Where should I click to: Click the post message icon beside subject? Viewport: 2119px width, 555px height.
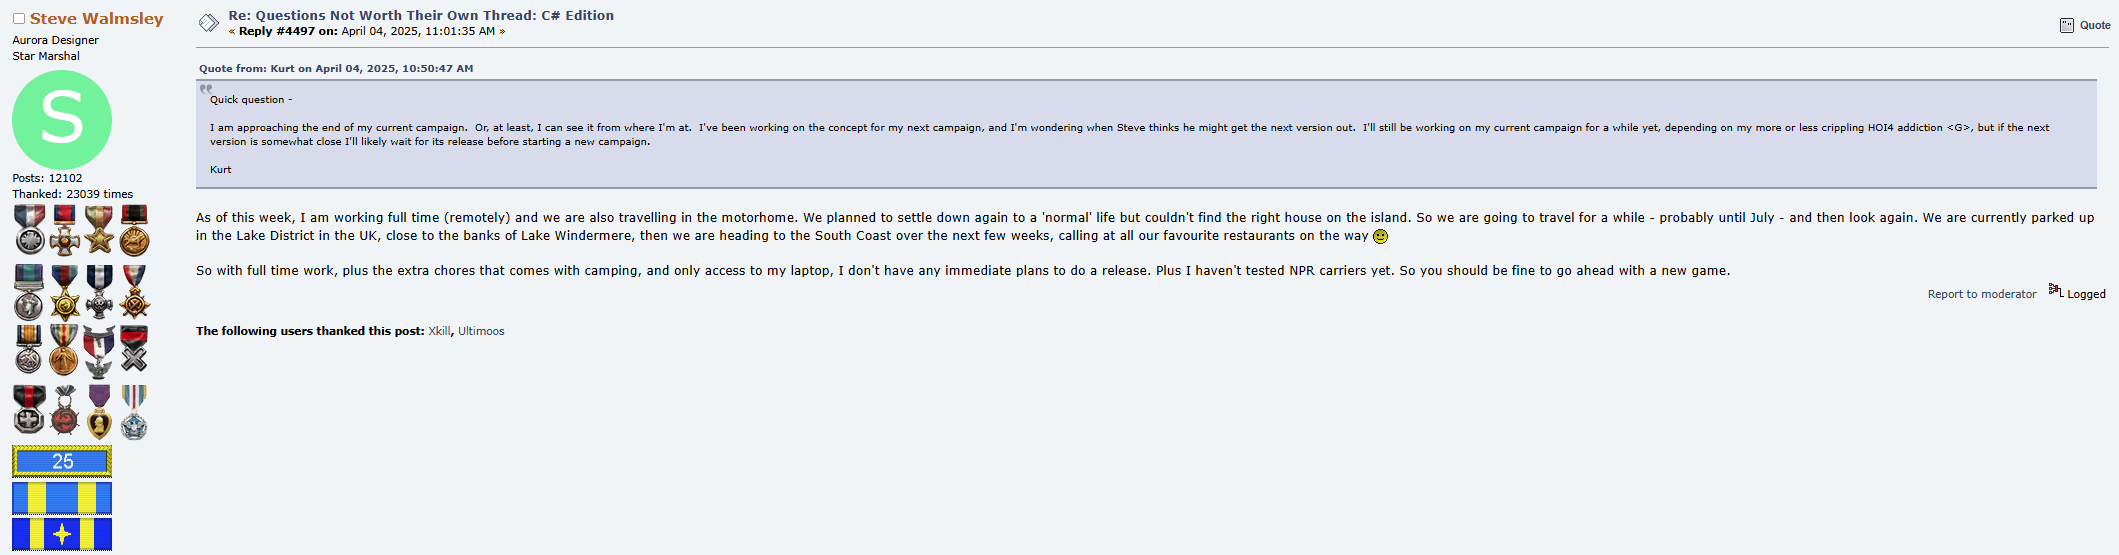pyautogui.click(x=208, y=23)
